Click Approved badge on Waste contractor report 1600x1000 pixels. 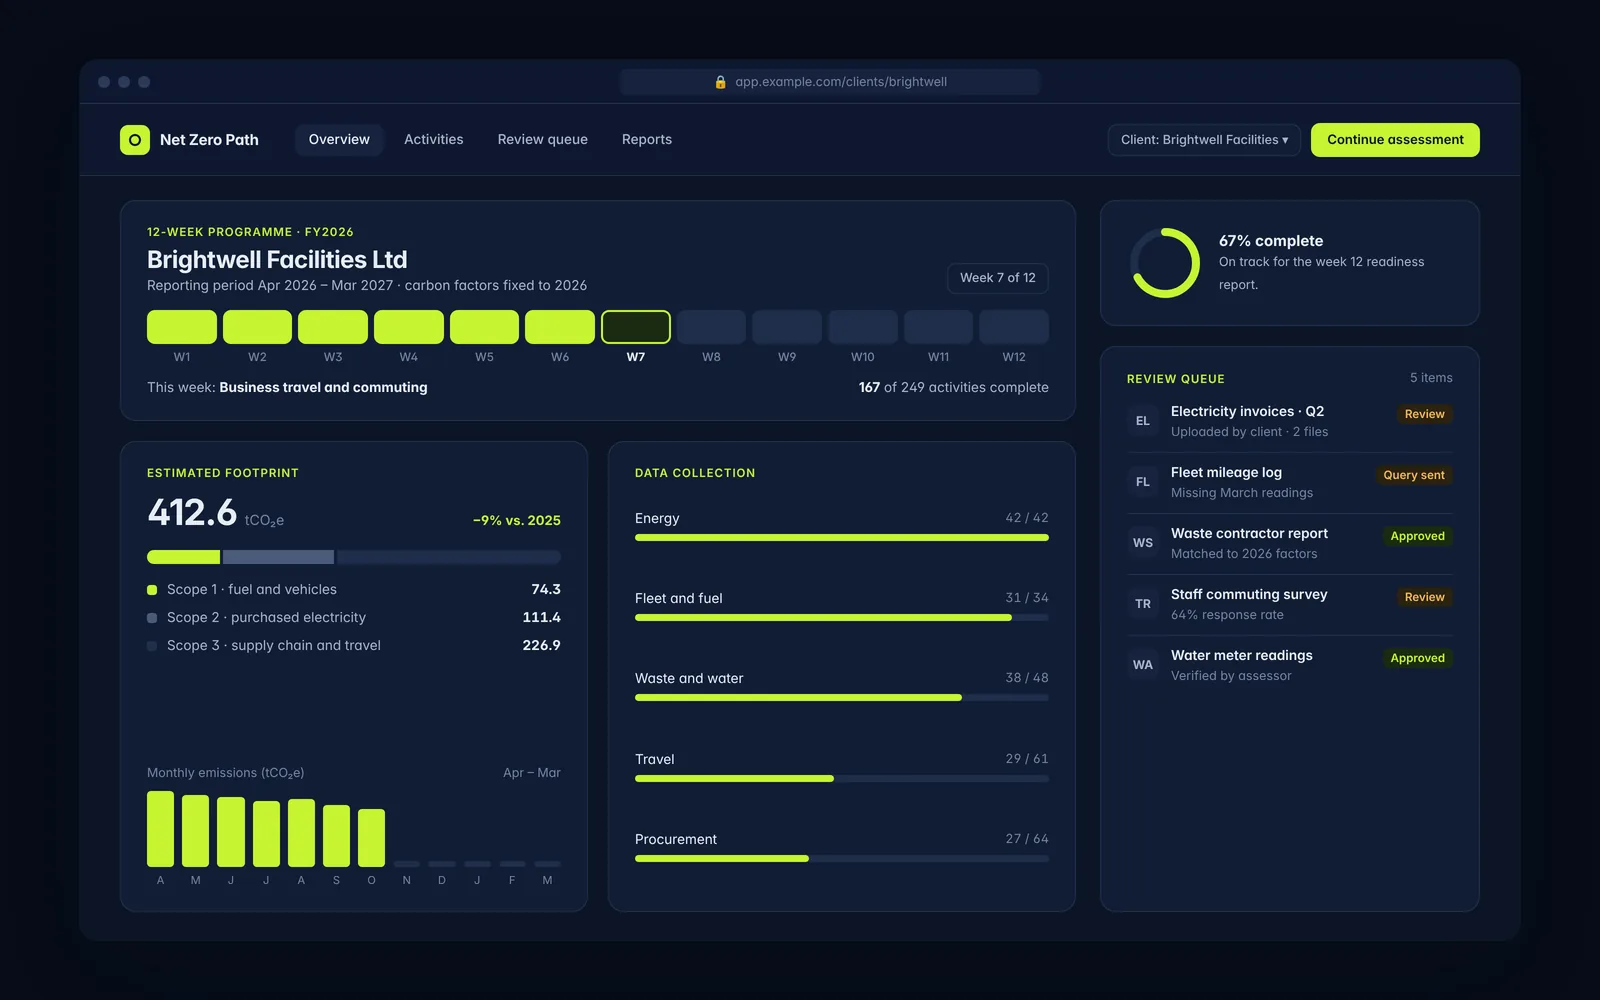[x=1417, y=536]
